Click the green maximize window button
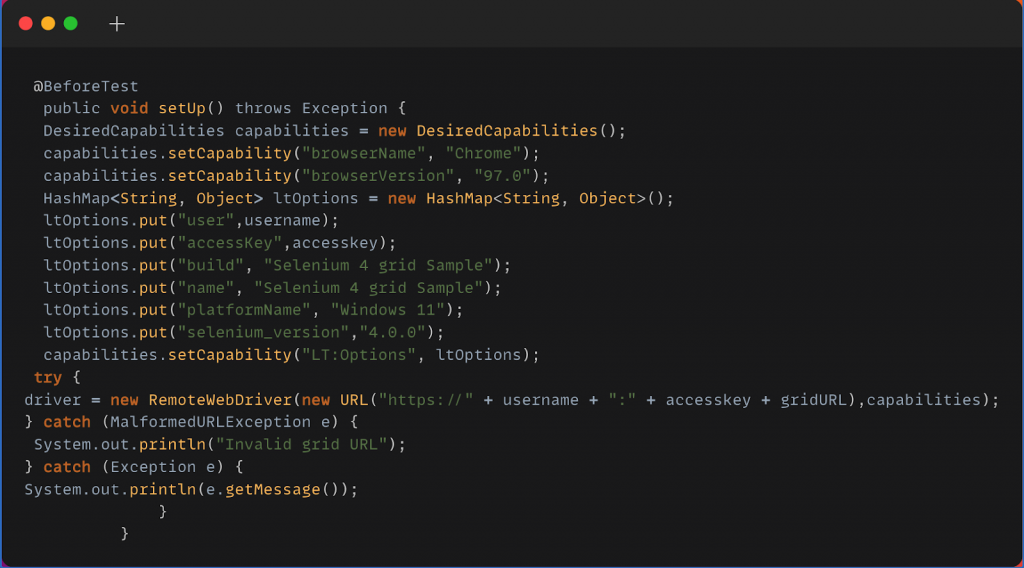The height and width of the screenshot is (568, 1024). coord(70,23)
